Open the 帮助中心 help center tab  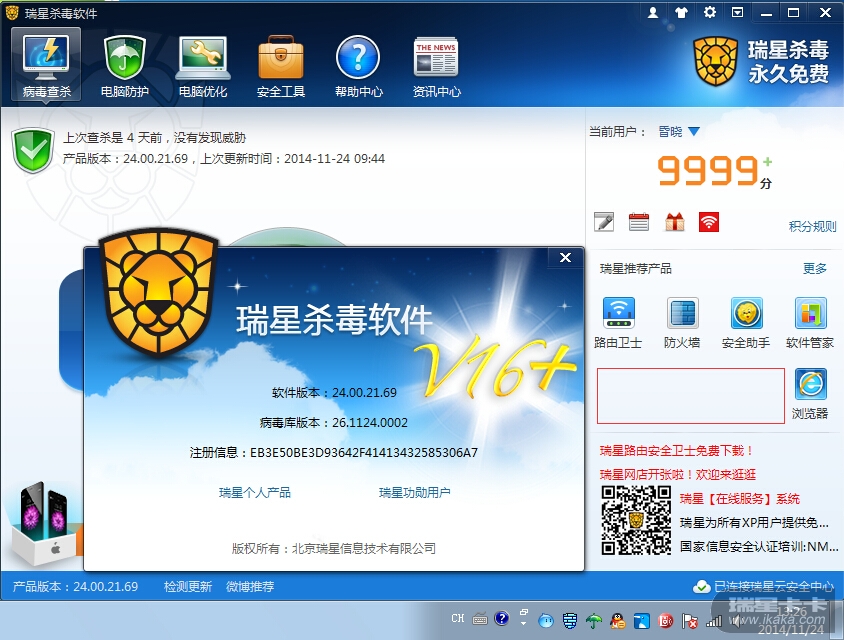358,66
